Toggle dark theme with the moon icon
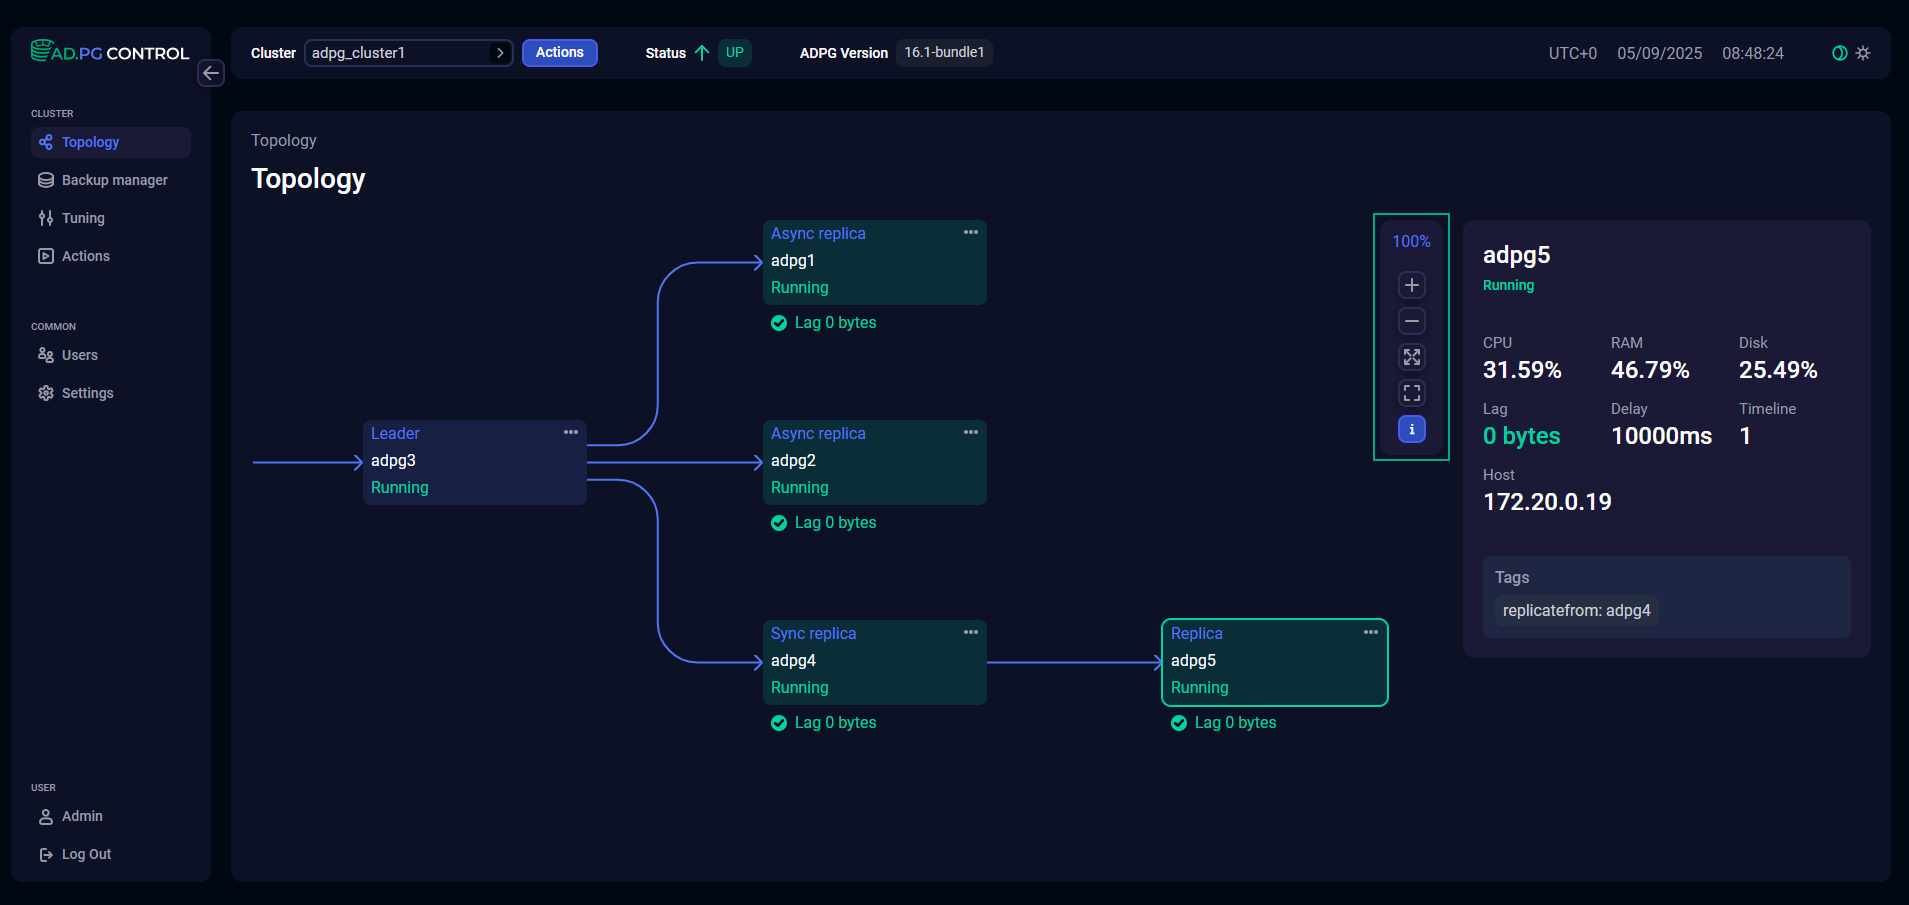This screenshot has height=905, width=1909. [x=1840, y=53]
